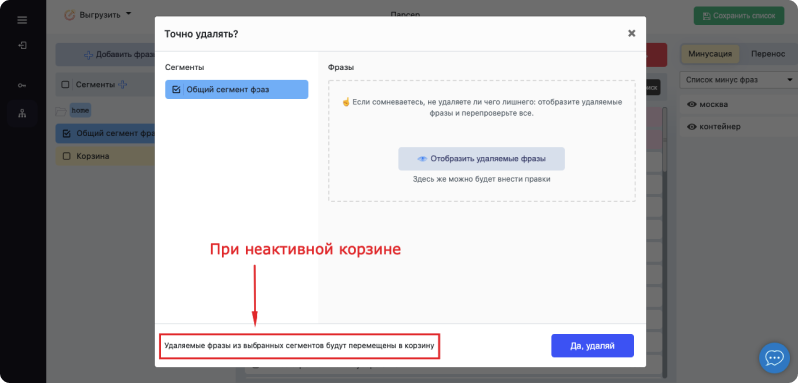
Task: Click the Точно удалять? dialog title
Action: point(201,34)
